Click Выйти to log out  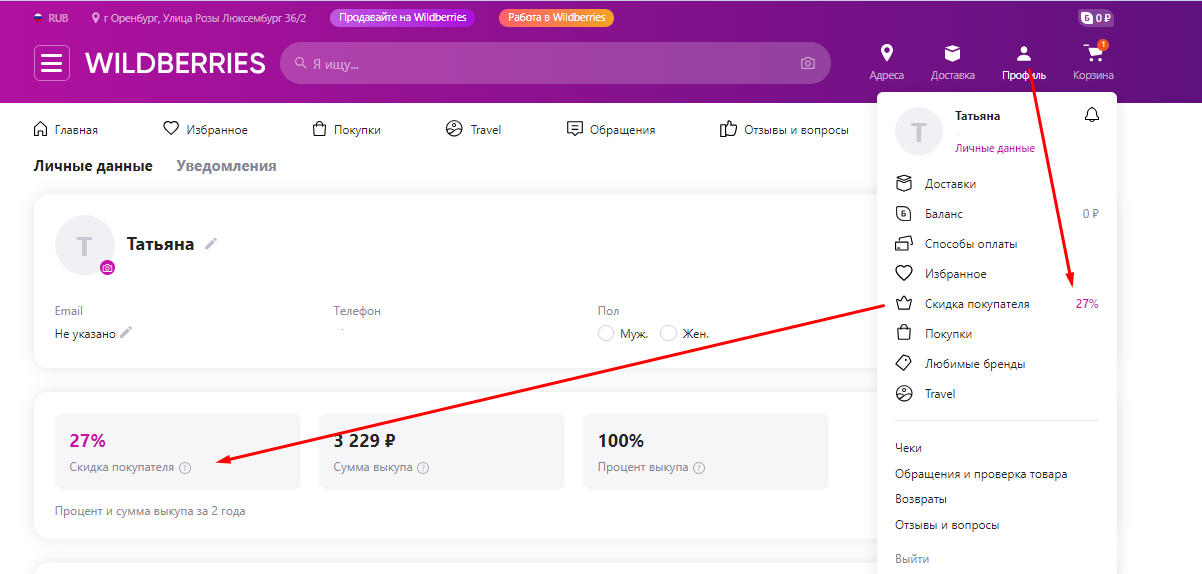click(x=912, y=559)
